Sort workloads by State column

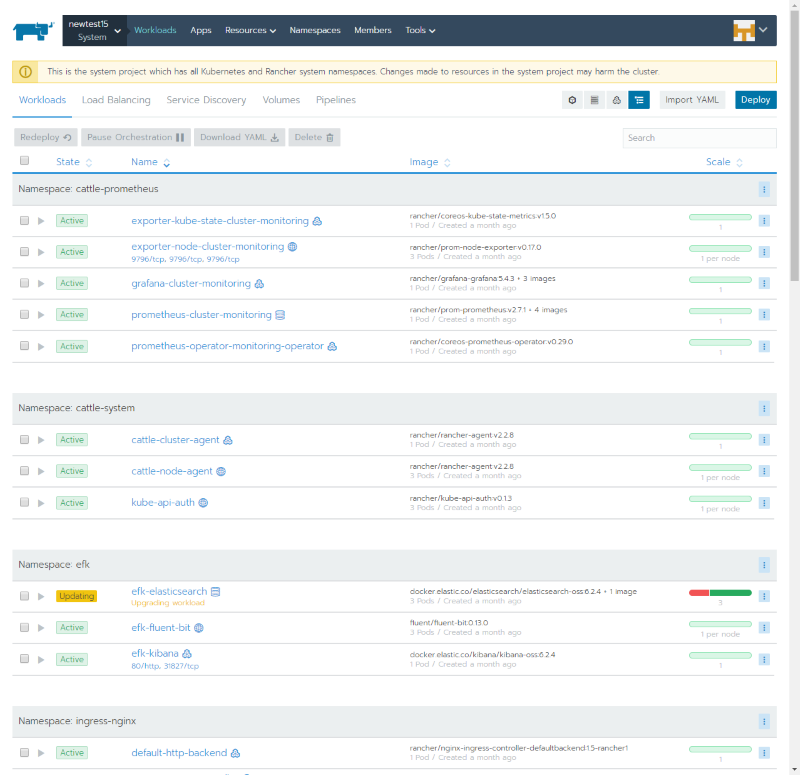74,162
